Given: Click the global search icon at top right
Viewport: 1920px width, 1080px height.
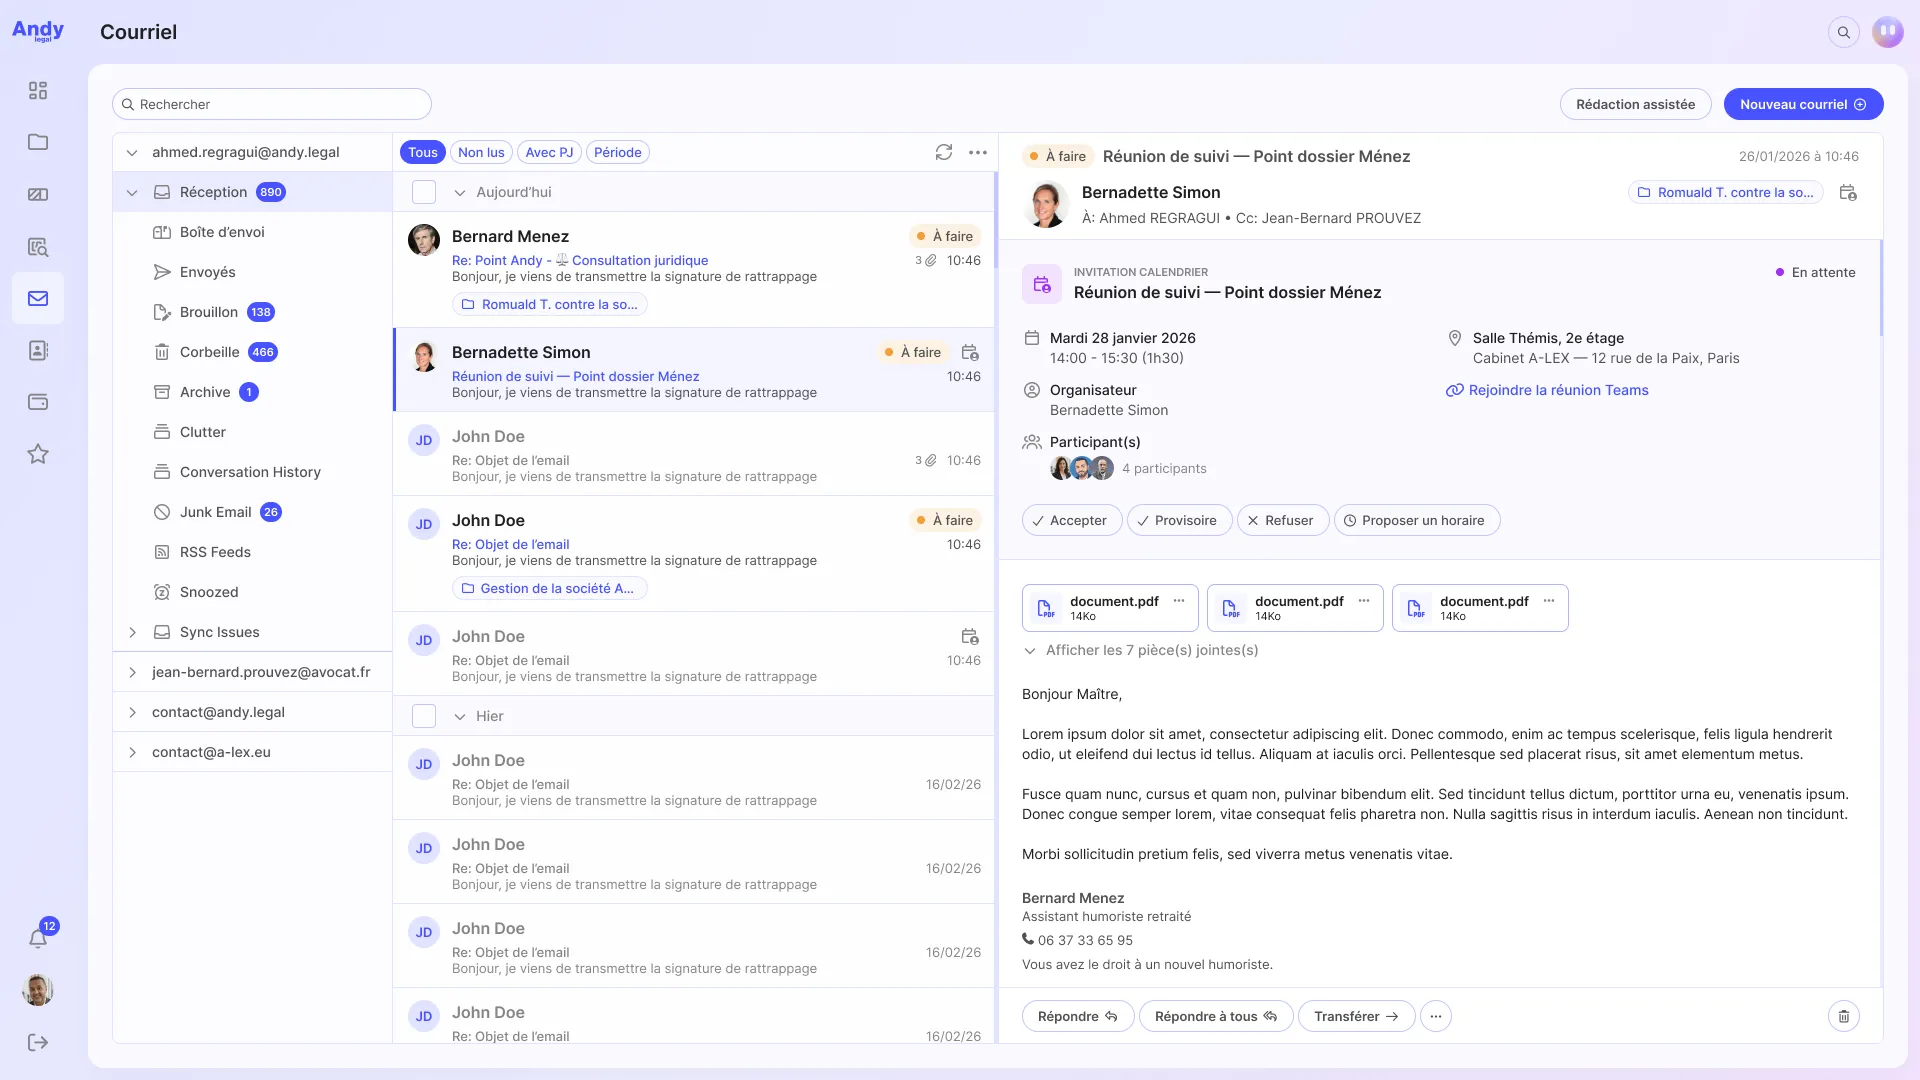Looking at the screenshot, I should click(x=1844, y=32).
